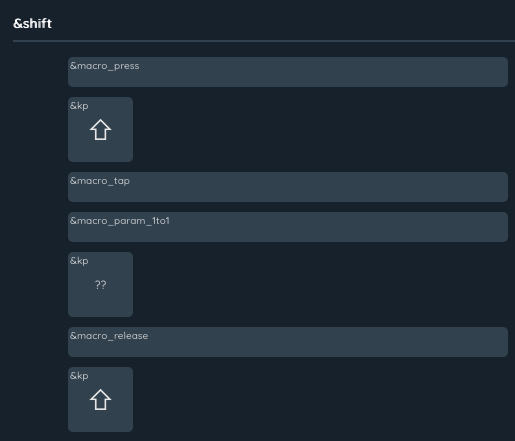Click the shift arrow icon below &macro_press
The image size is (515, 441).
pos(100,130)
